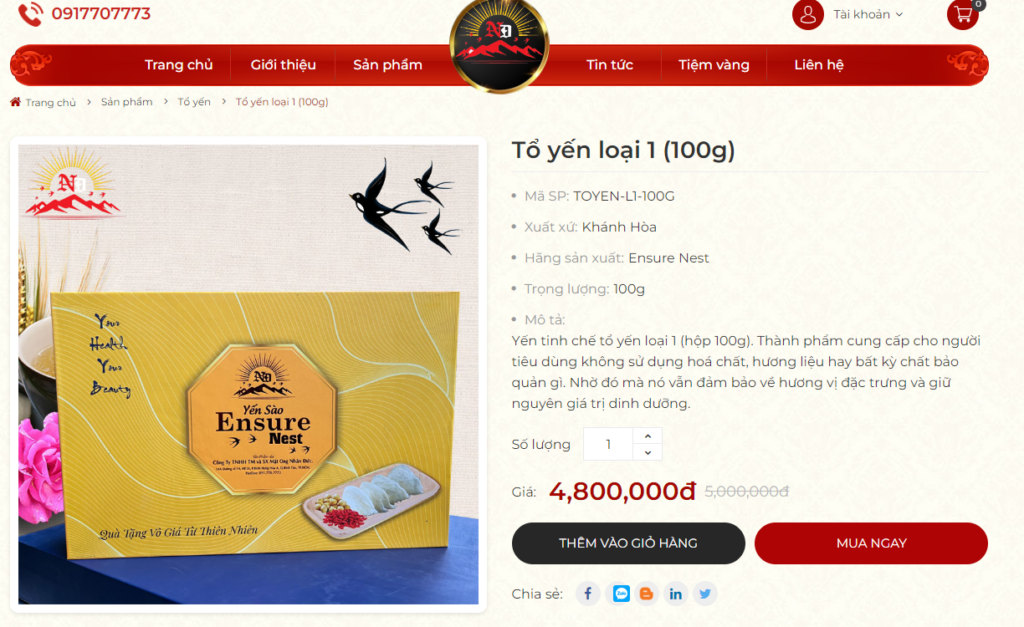Open the shopping cart icon

963,14
